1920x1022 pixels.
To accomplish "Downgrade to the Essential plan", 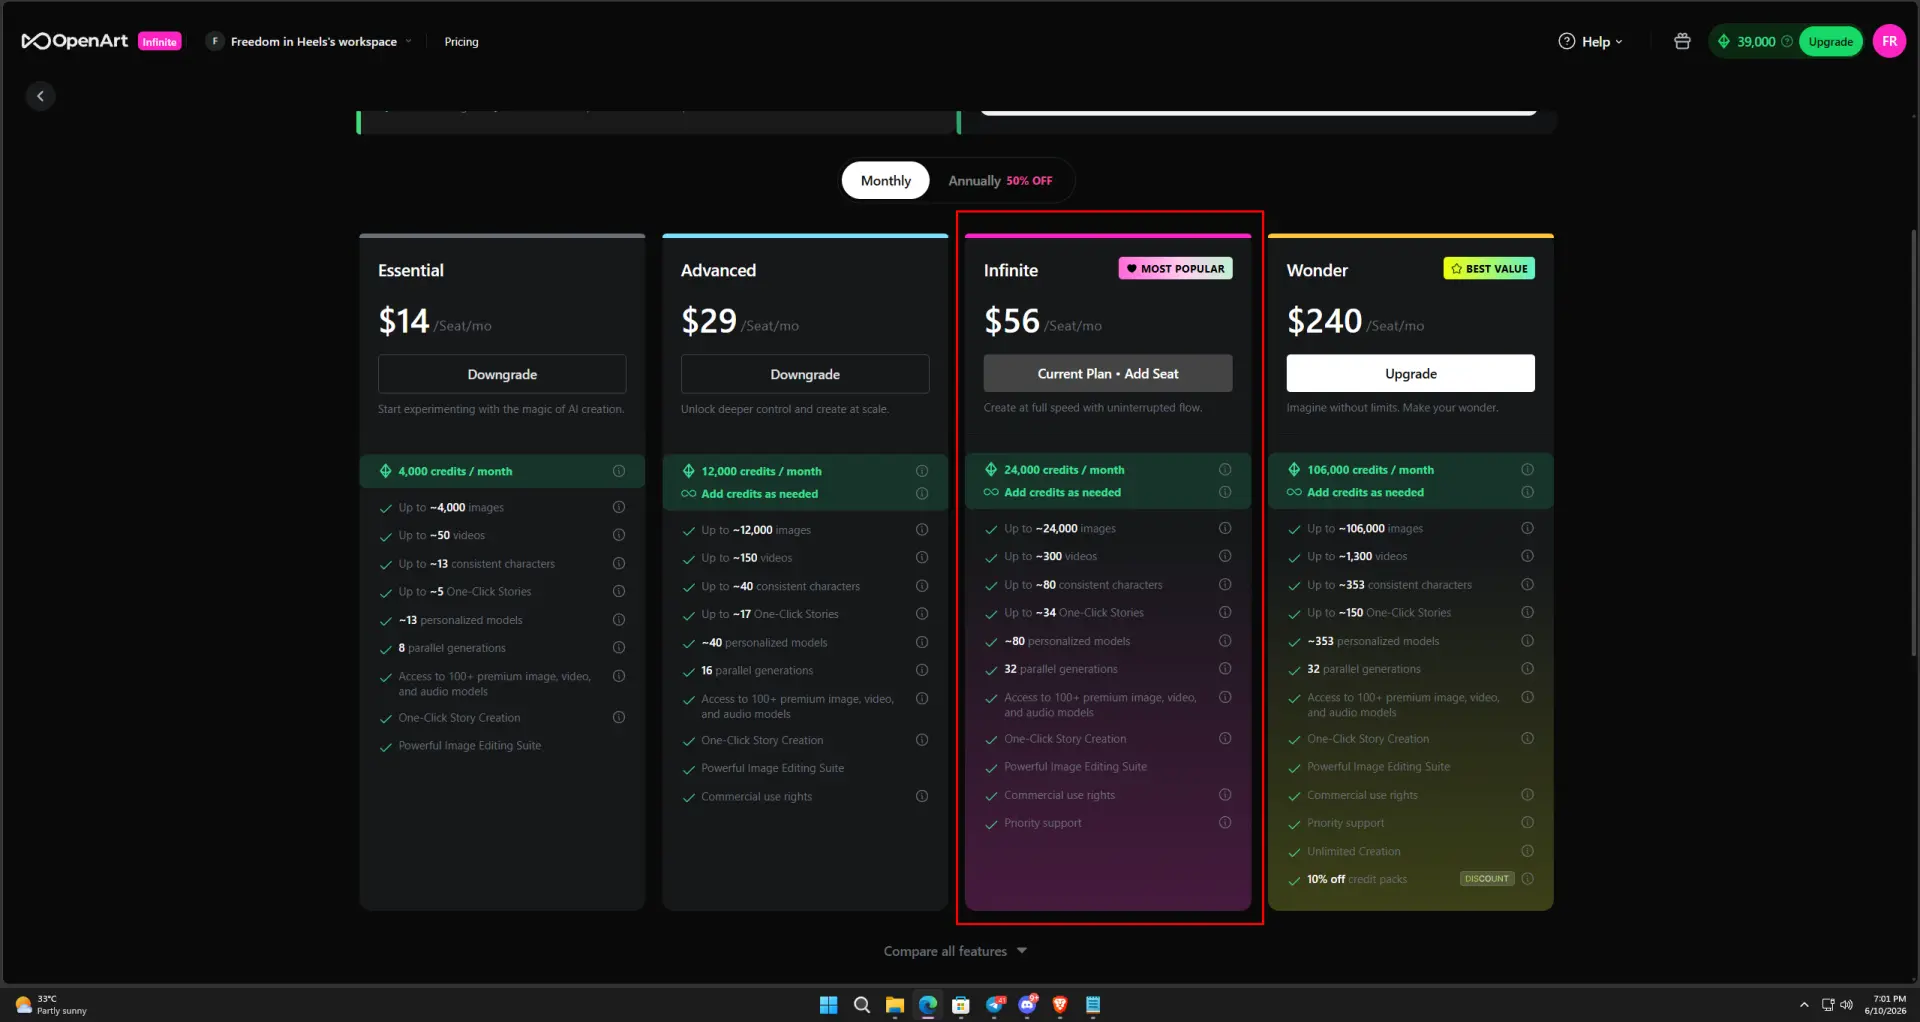I will 502,374.
